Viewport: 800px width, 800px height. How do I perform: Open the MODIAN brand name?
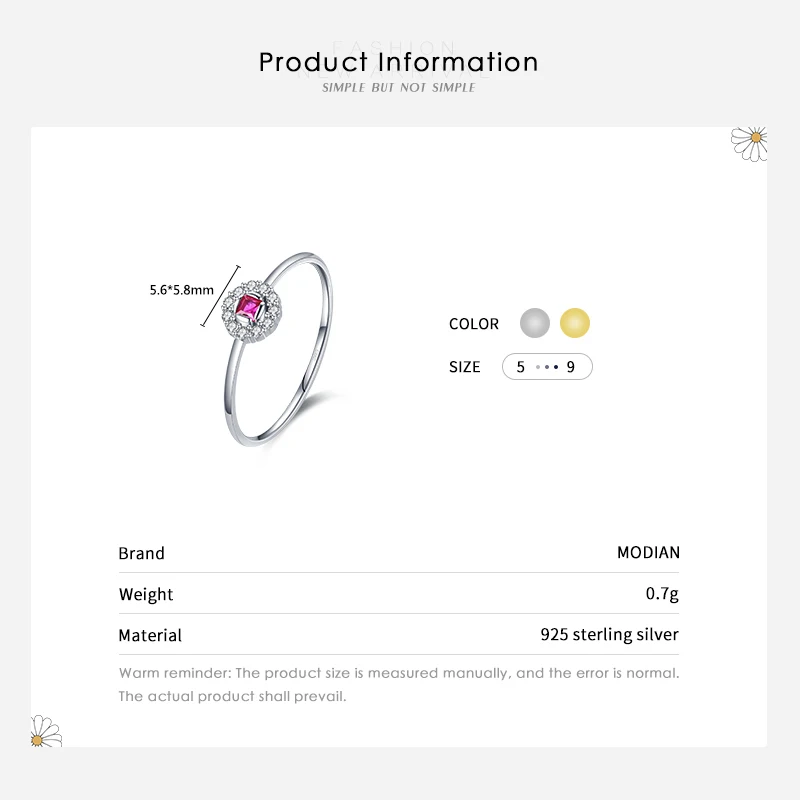648,552
